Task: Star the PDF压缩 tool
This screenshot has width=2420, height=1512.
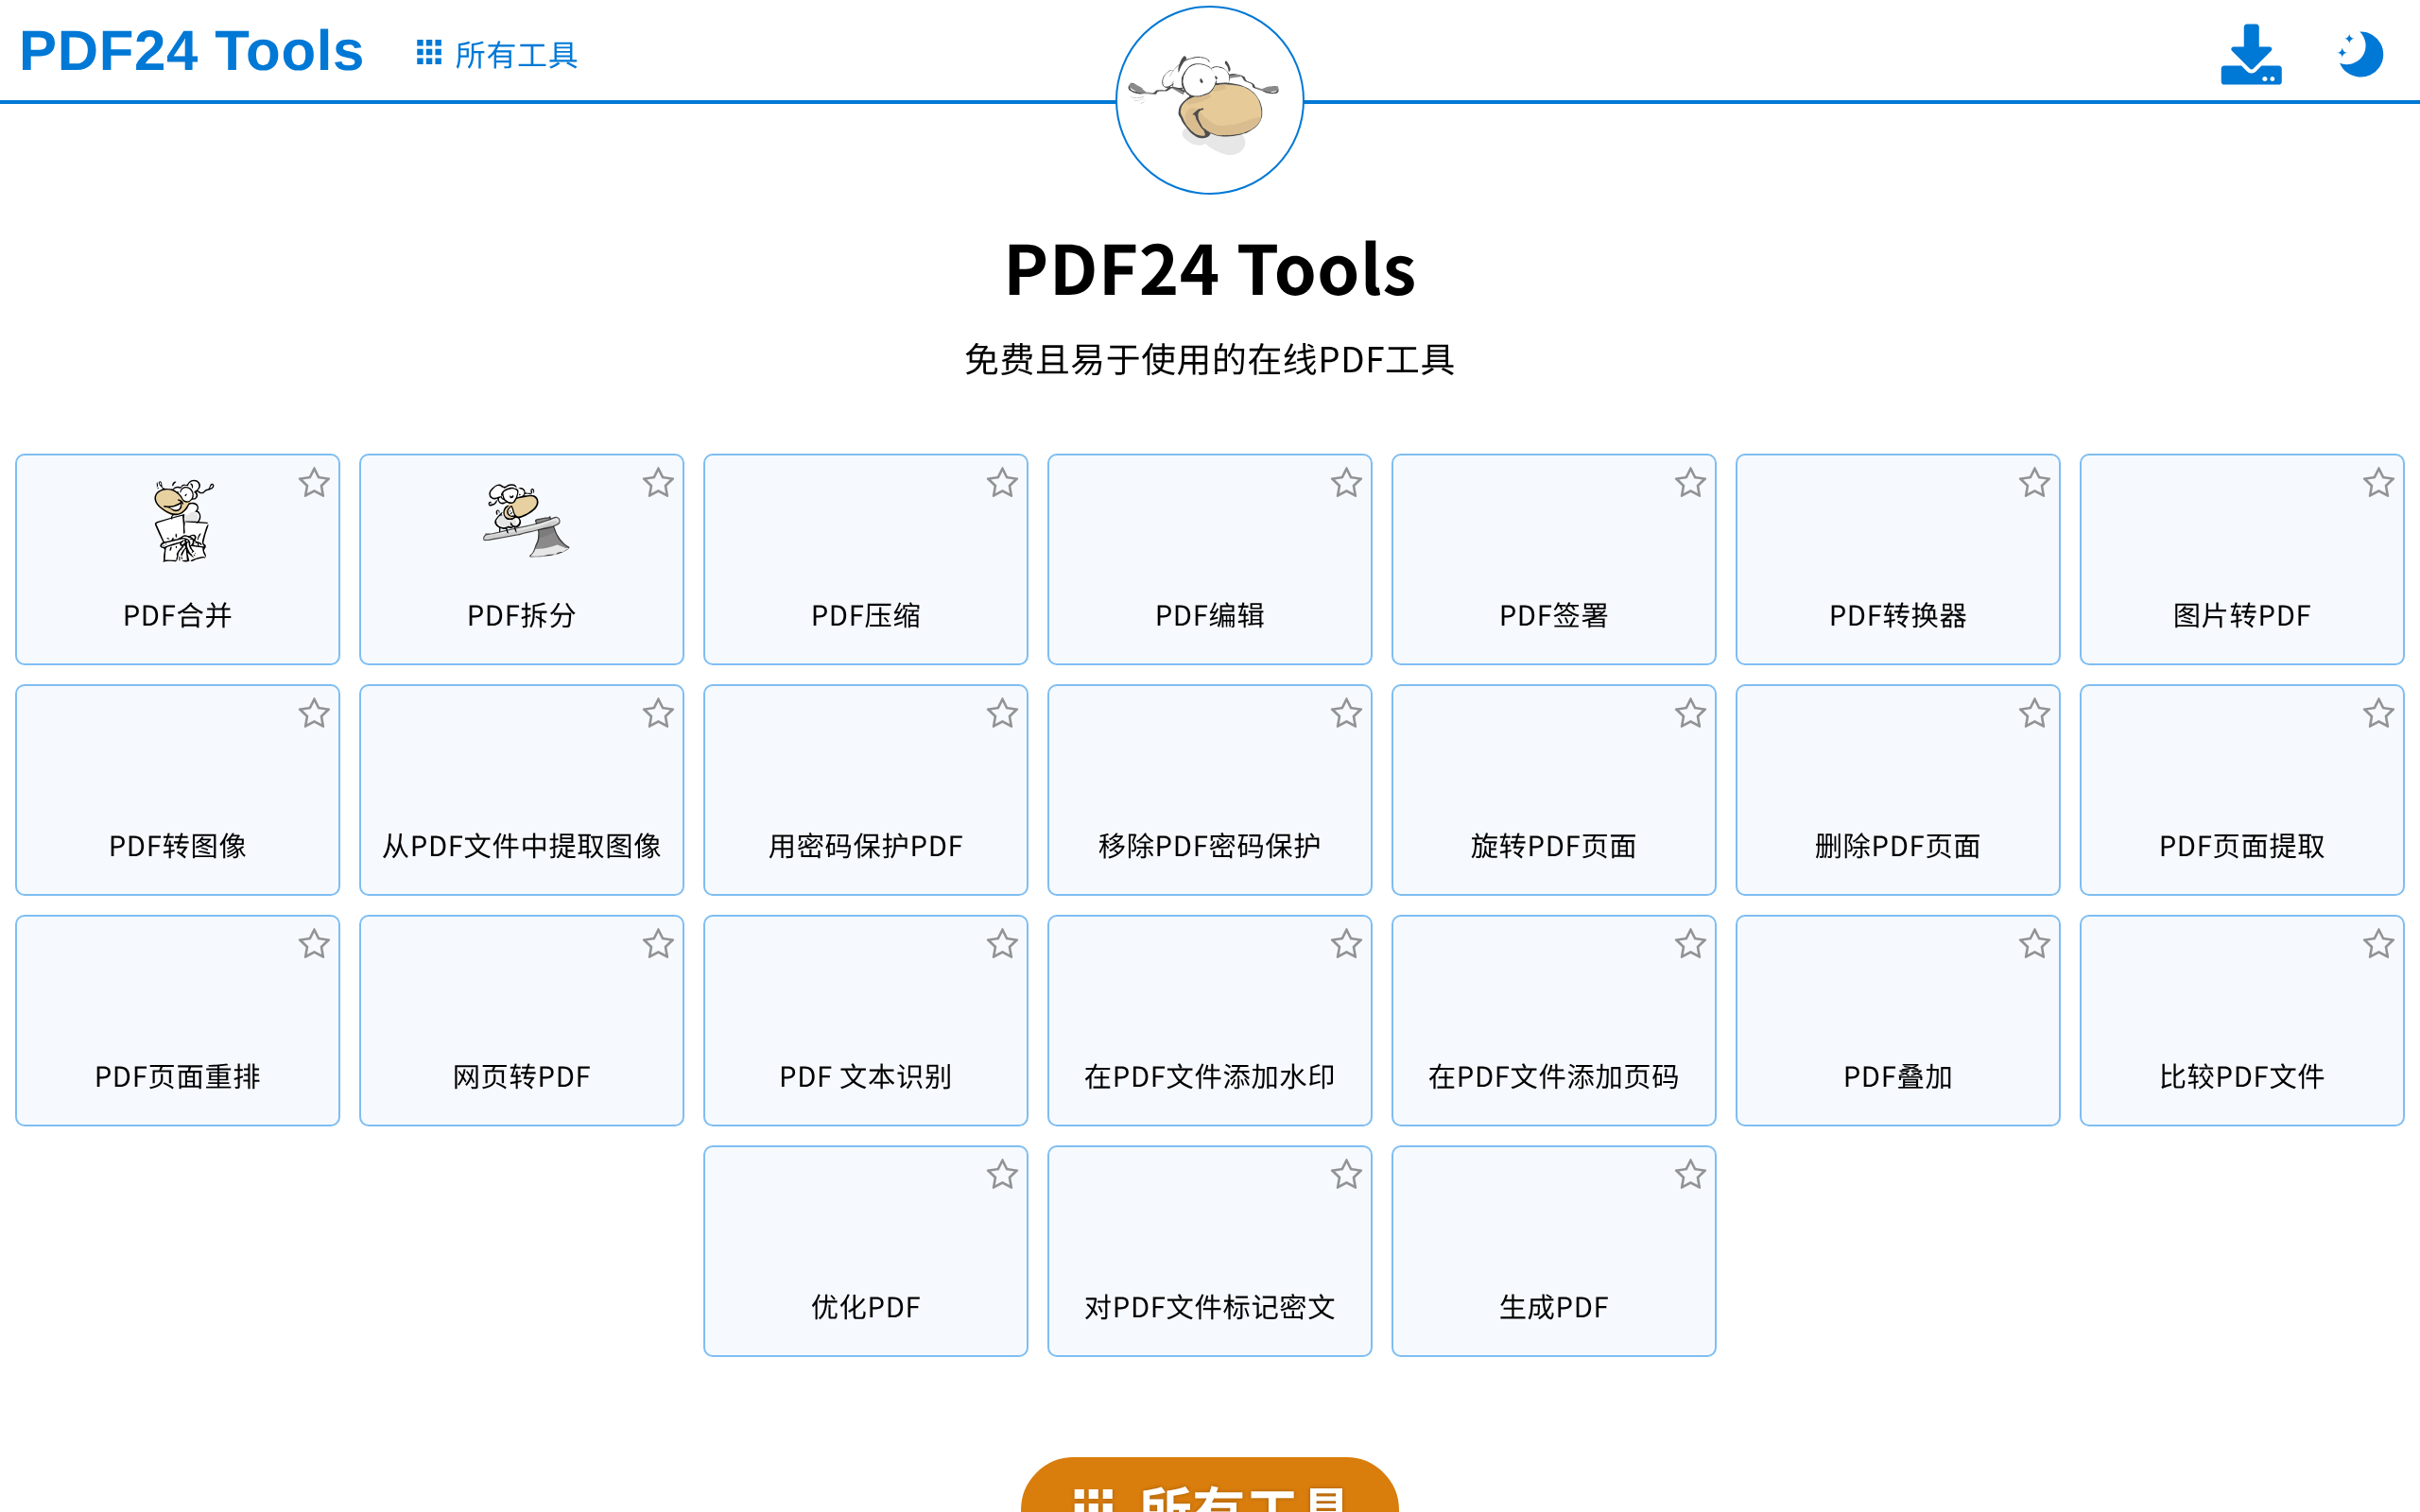Action: pyautogui.click(x=1002, y=483)
